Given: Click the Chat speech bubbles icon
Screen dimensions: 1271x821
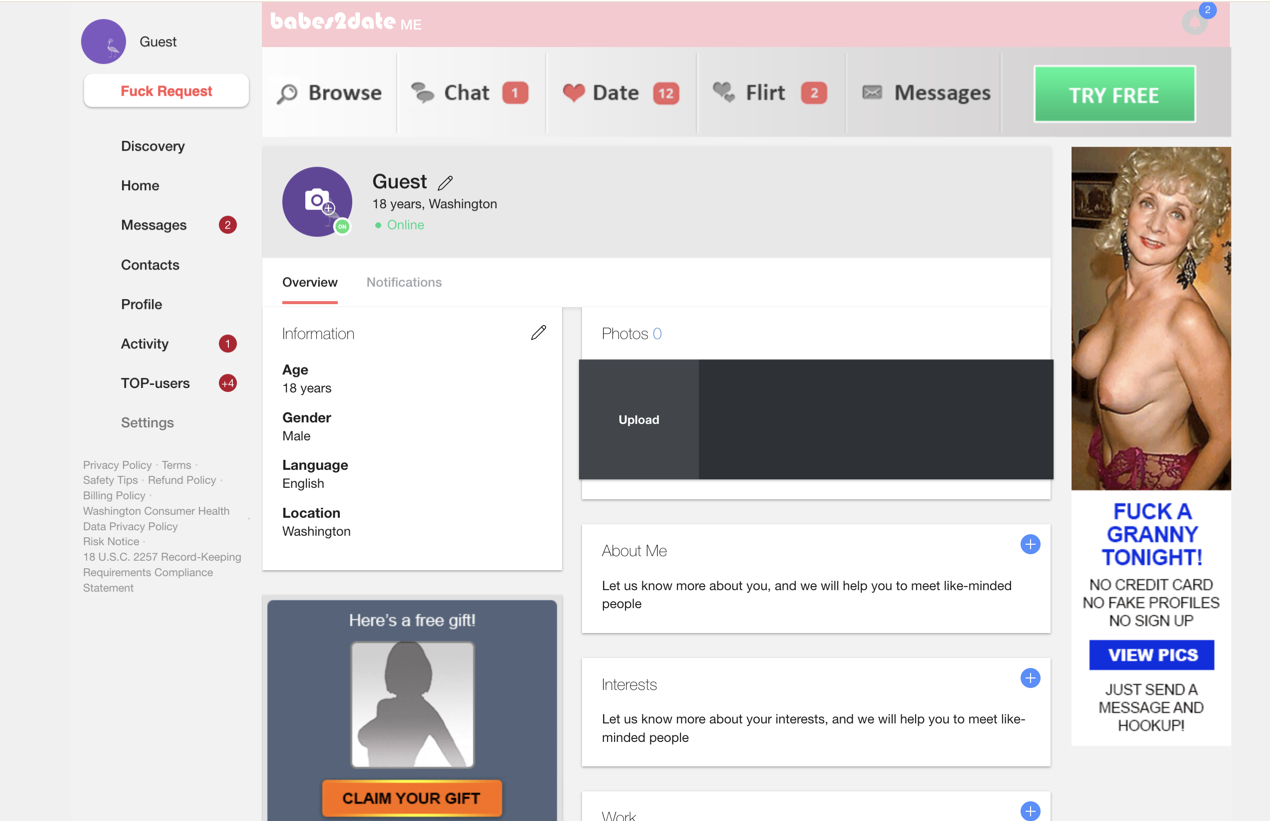Looking at the screenshot, I should (x=423, y=93).
